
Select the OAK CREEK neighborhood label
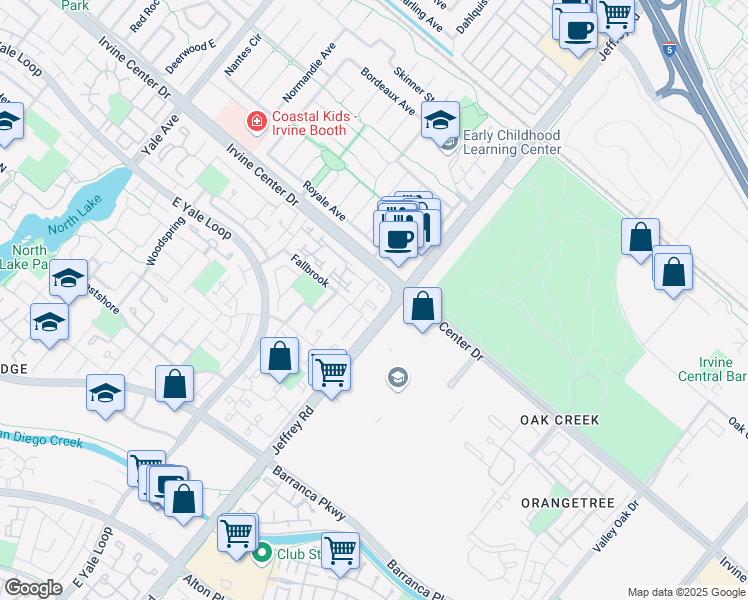[x=560, y=420]
